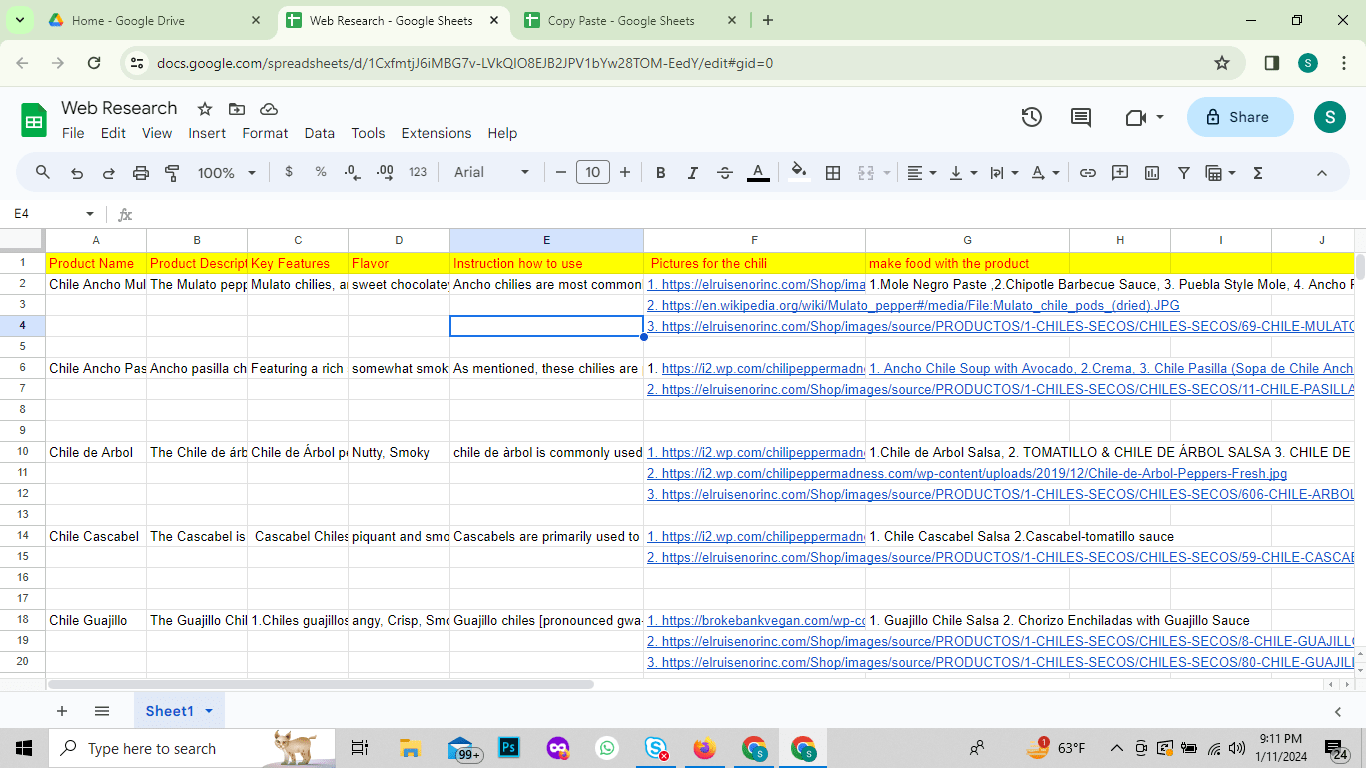Increase decimal places icon
Screen dimensions: 1366x768
pos(385,172)
